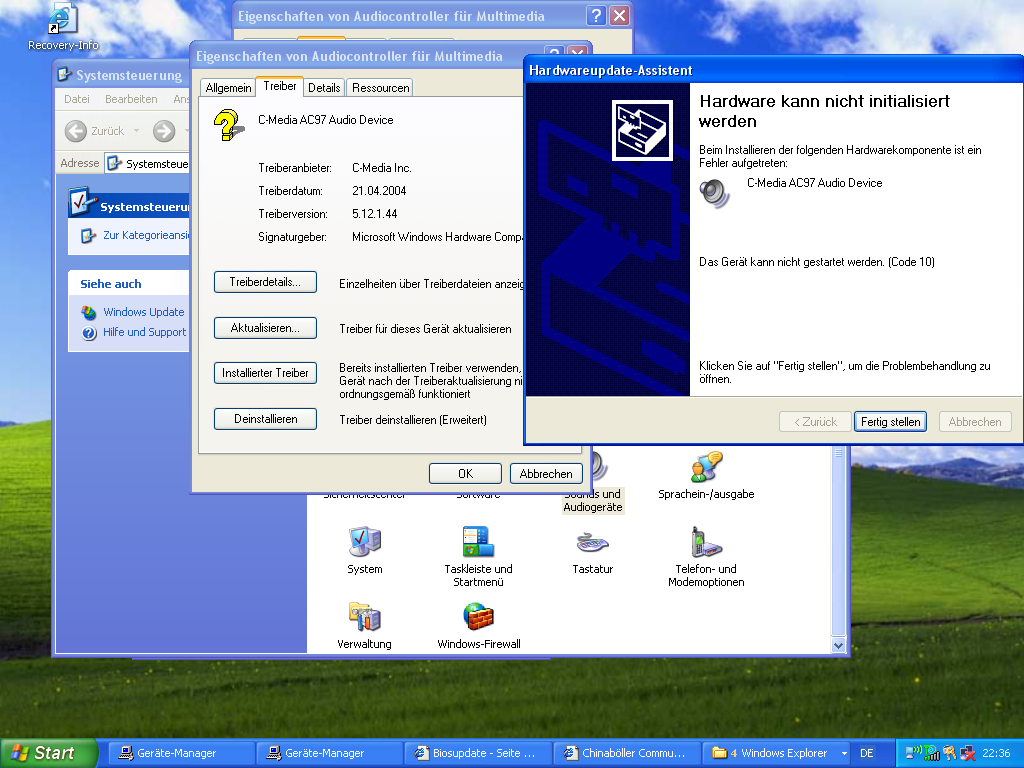Open the Datei menu
The width and height of the screenshot is (1024, 768).
[x=77, y=99]
